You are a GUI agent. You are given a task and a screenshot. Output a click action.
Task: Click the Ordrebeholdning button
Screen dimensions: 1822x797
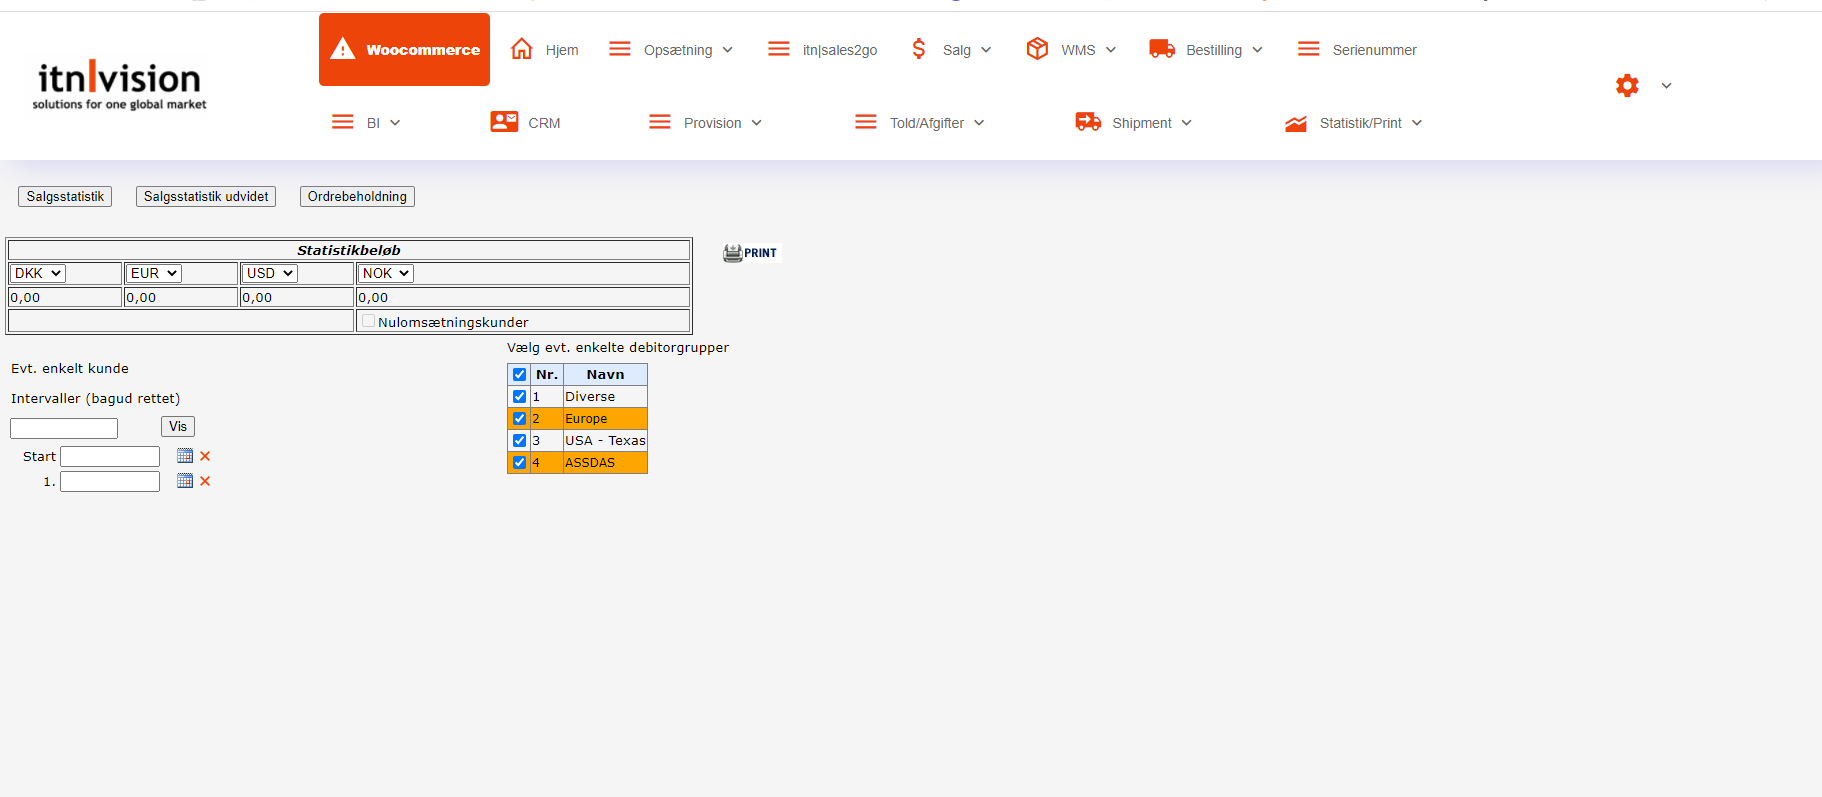(x=357, y=197)
